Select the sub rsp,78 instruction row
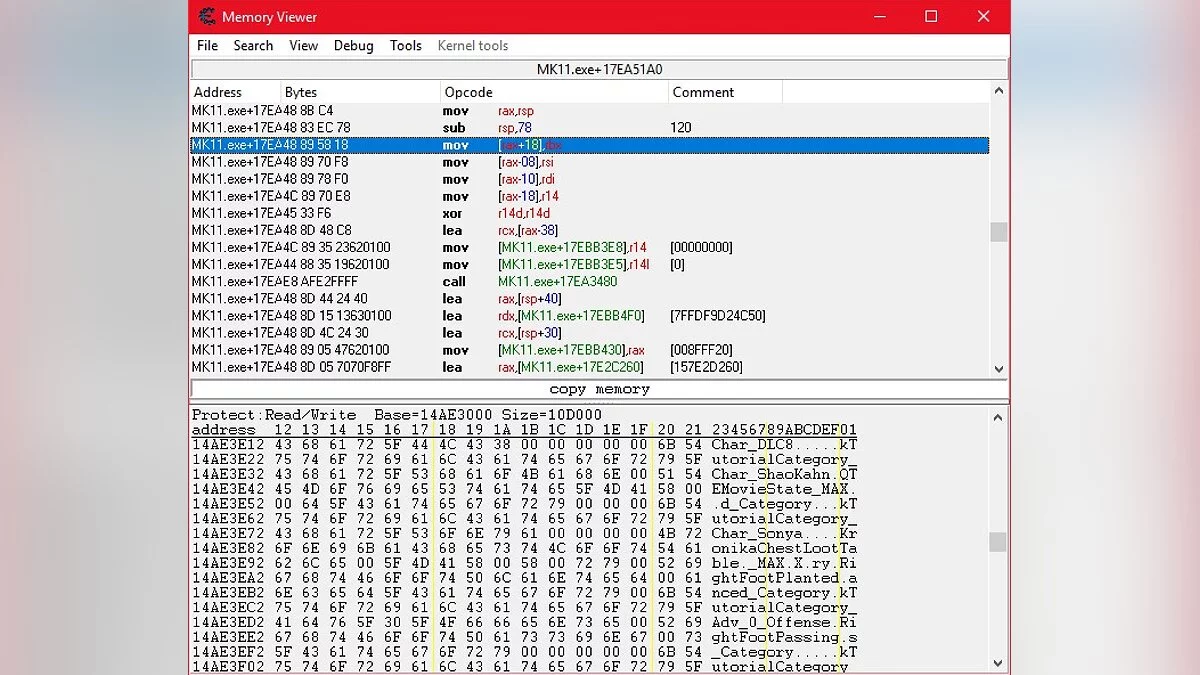Screen dimensions: 1200x675 pyautogui.click(x=588, y=128)
